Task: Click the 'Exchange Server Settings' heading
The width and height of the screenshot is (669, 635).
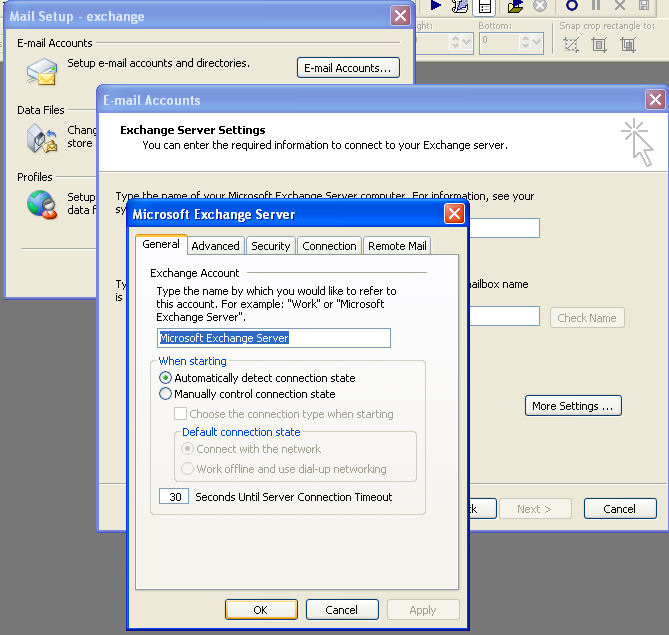Action: click(192, 130)
